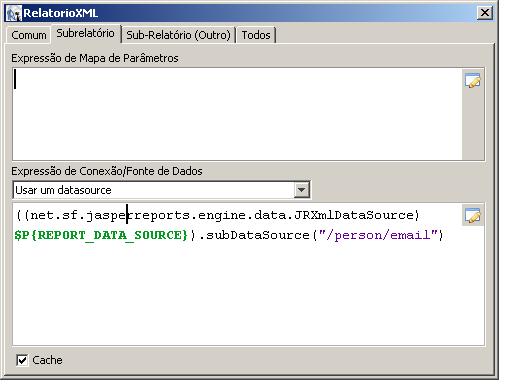Click the $P{REPORT_DATA_SOURCE} parameter text
This screenshot has height=384, width=512.
(101, 235)
